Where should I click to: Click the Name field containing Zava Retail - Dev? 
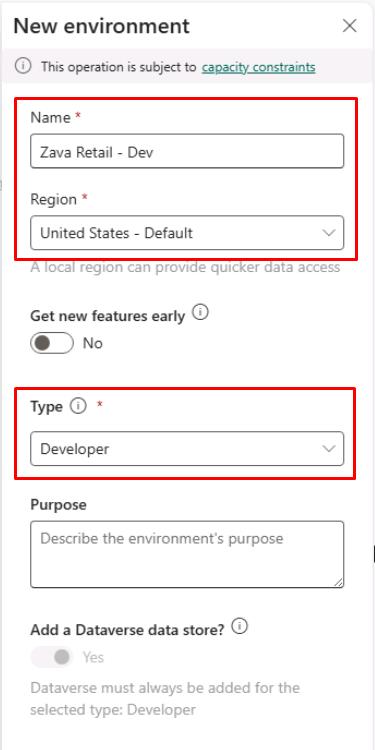tap(187, 151)
